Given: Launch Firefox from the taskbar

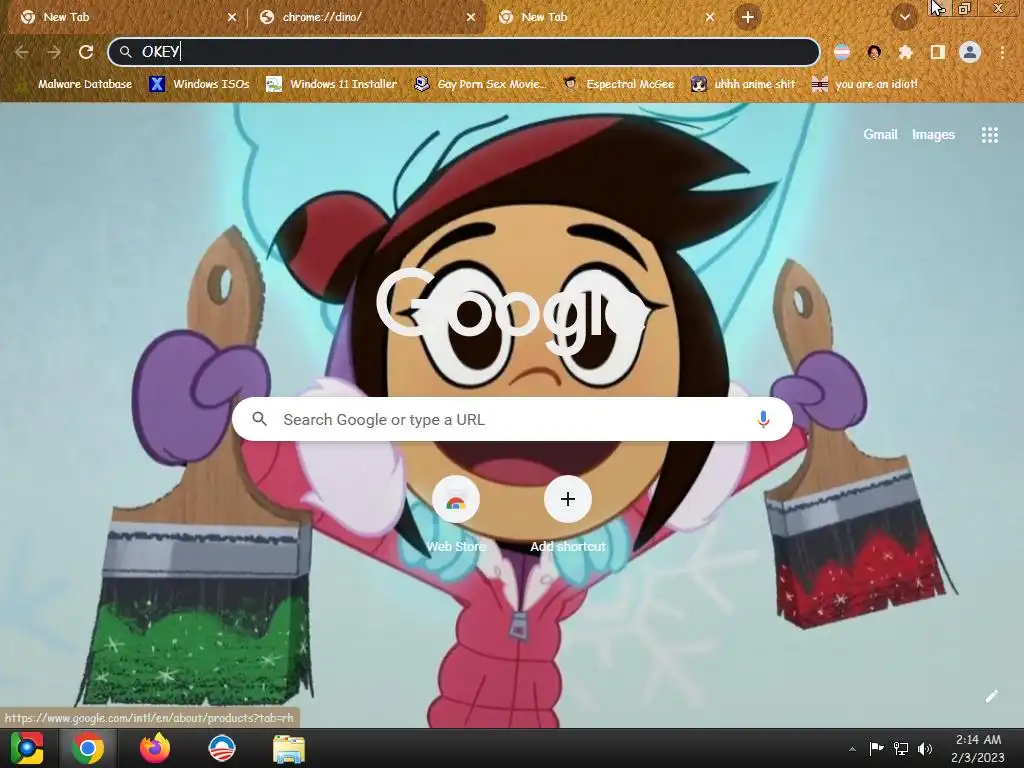Looking at the screenshot, I should click(x=155, y=748).
